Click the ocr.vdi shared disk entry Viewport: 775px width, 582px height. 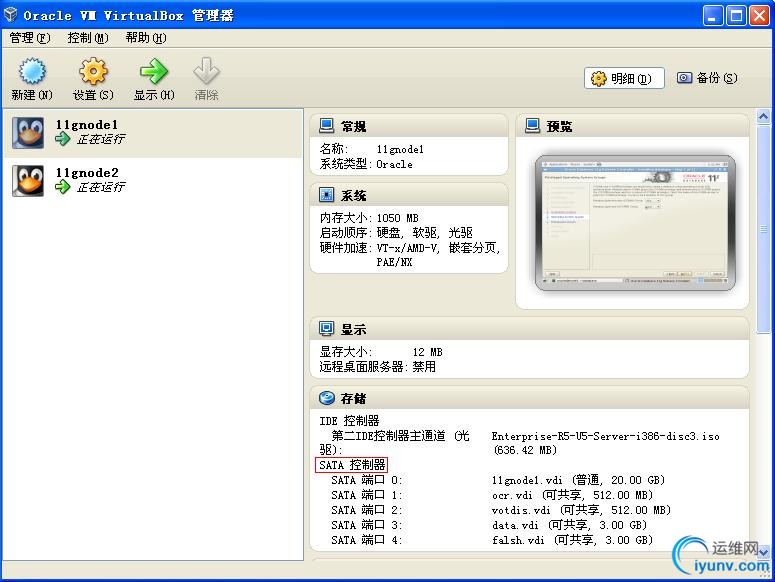coord(572,495)
